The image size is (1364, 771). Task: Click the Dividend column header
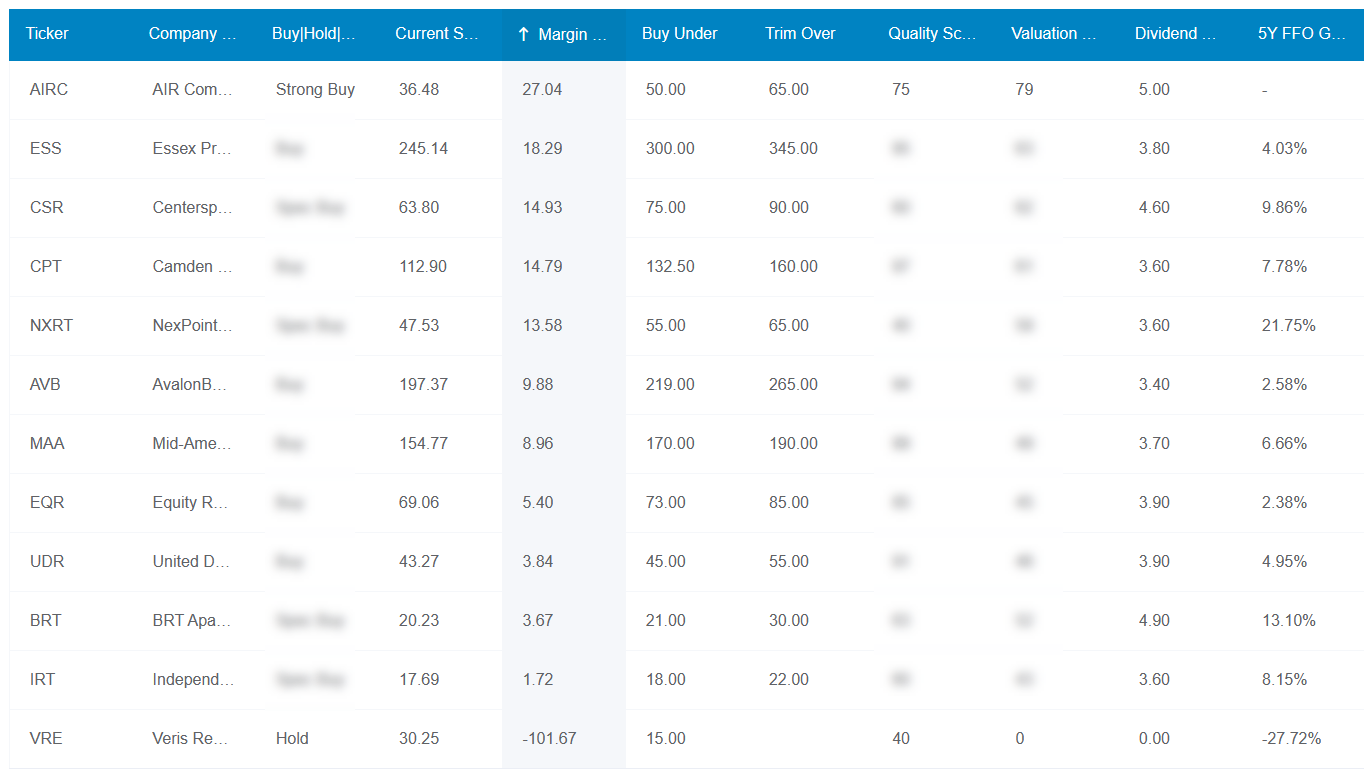tap(1176, 34)
